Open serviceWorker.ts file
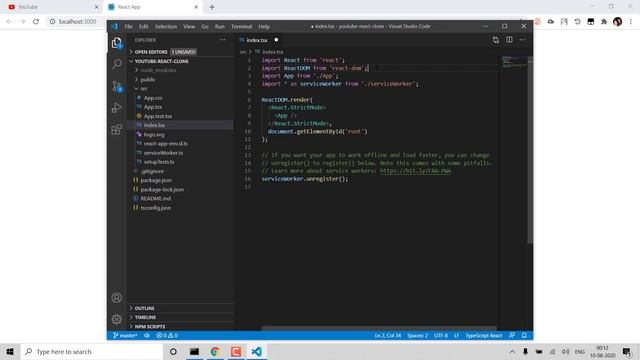 (163, 153)
